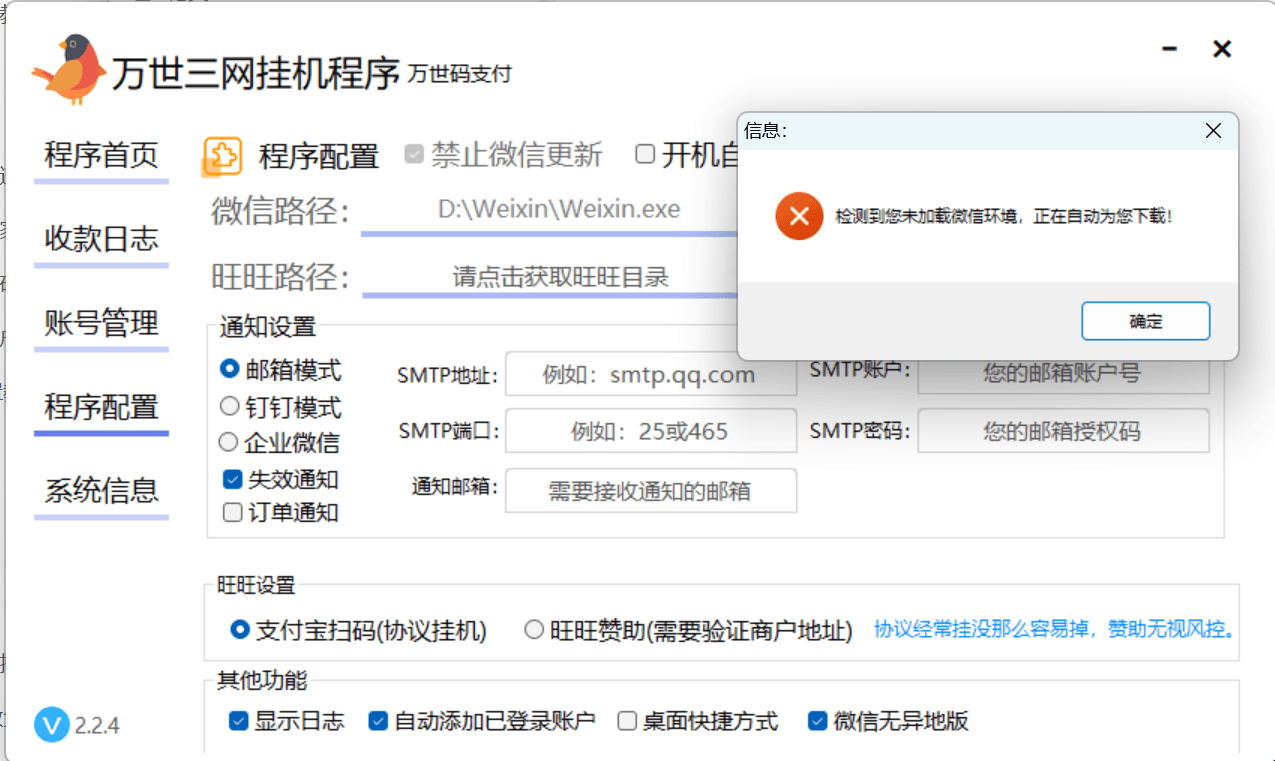
Task: Click the 通知设置 group label
Action: [x=267, y=327]
